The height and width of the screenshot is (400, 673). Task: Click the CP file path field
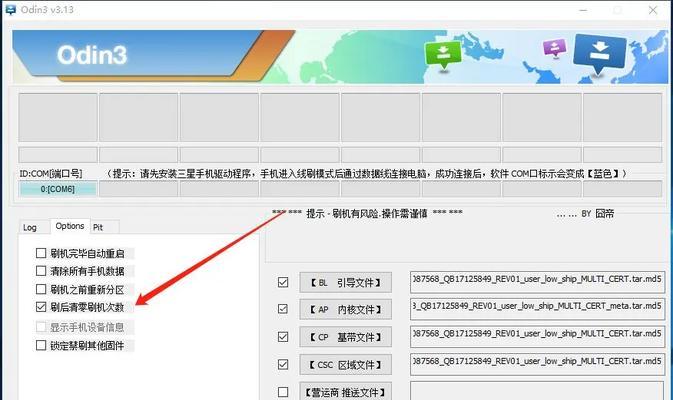pos(537,337)
